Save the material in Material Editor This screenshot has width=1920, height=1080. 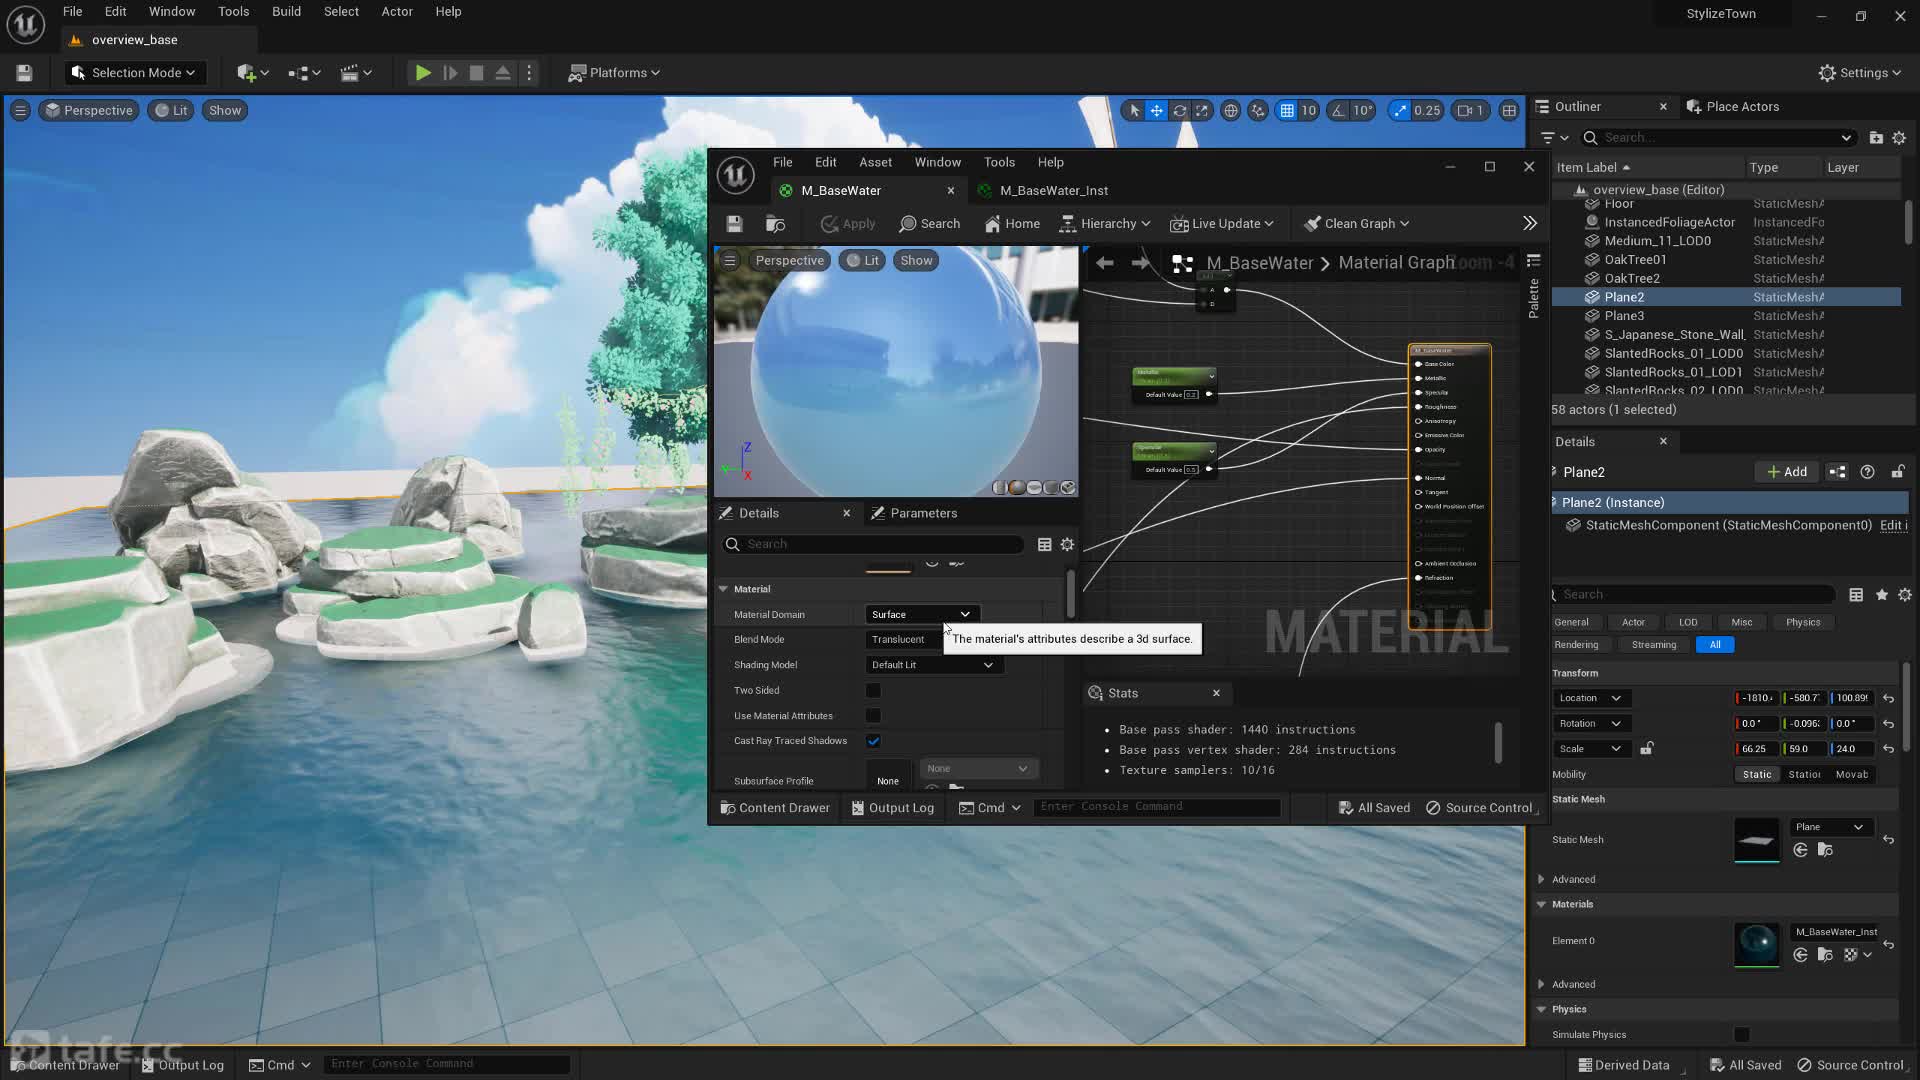click(734, 224)
